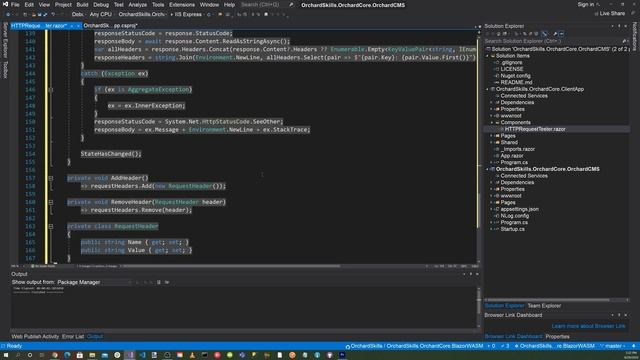Close the HTTPRequestTester.razor editor tab
This screenshot has height=360, width=640.
[x=78, y=26]
